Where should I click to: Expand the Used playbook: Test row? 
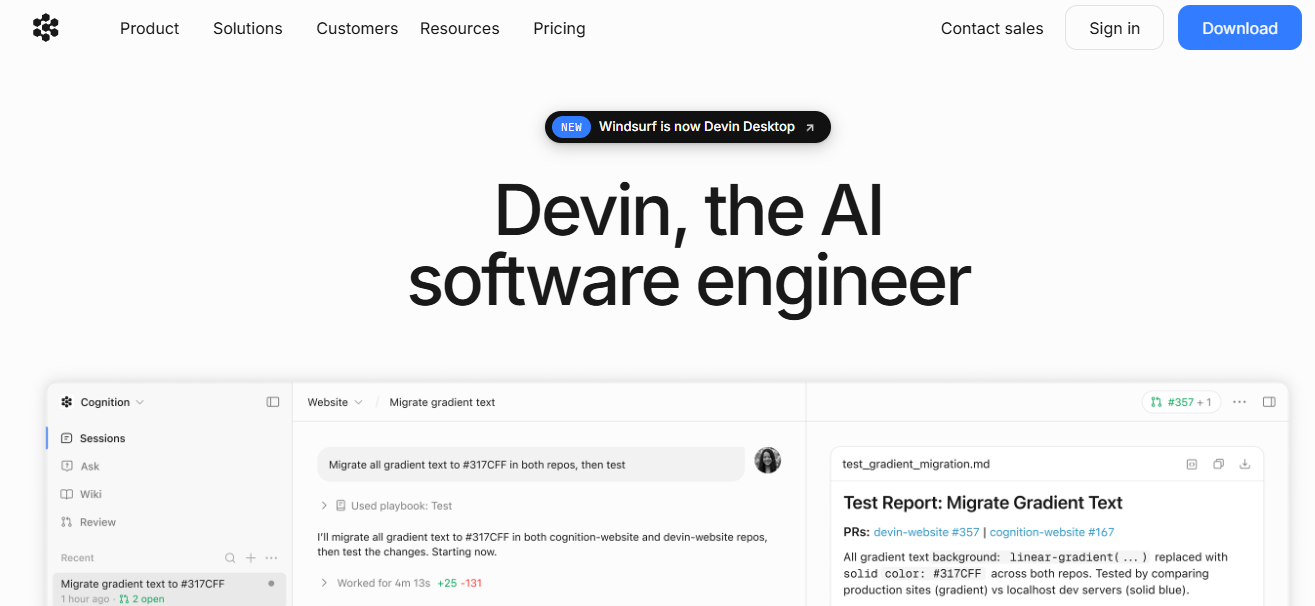[x=386, y=506]
